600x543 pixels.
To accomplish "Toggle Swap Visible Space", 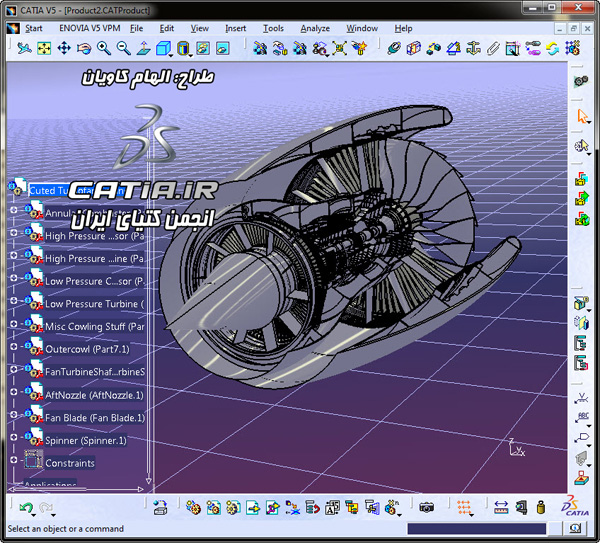I will tap(223, 49).
